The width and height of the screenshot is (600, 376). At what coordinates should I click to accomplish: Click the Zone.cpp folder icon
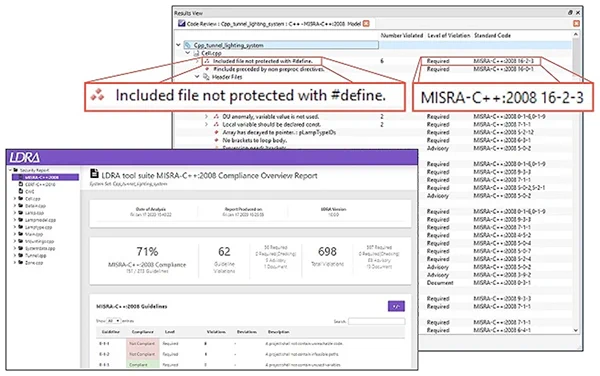pos(21,262)
